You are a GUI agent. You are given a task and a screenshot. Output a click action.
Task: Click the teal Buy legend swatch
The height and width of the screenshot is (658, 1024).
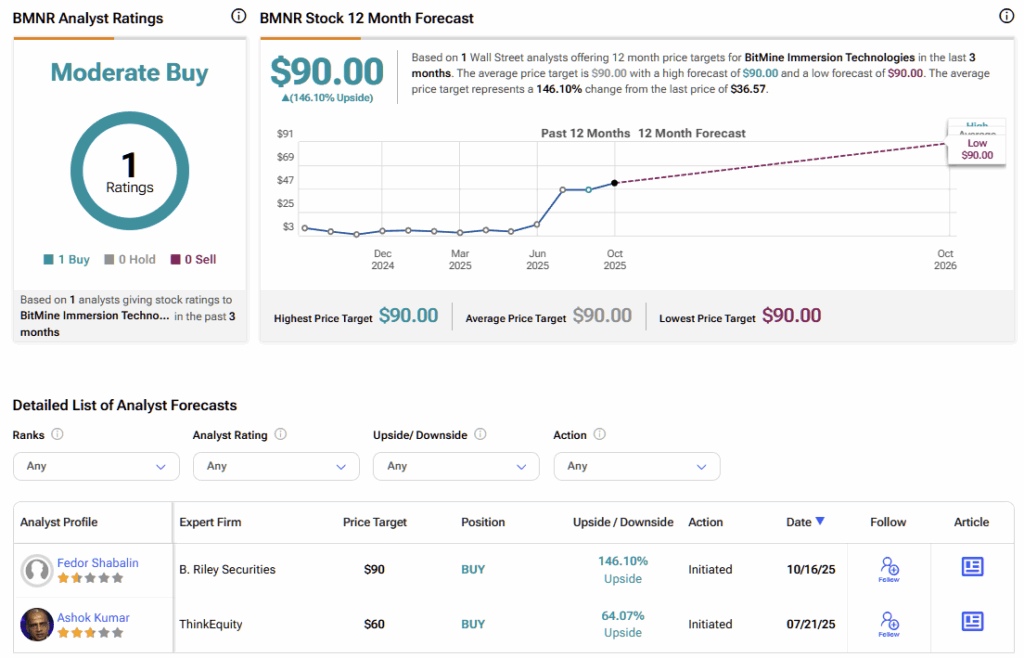48,260
